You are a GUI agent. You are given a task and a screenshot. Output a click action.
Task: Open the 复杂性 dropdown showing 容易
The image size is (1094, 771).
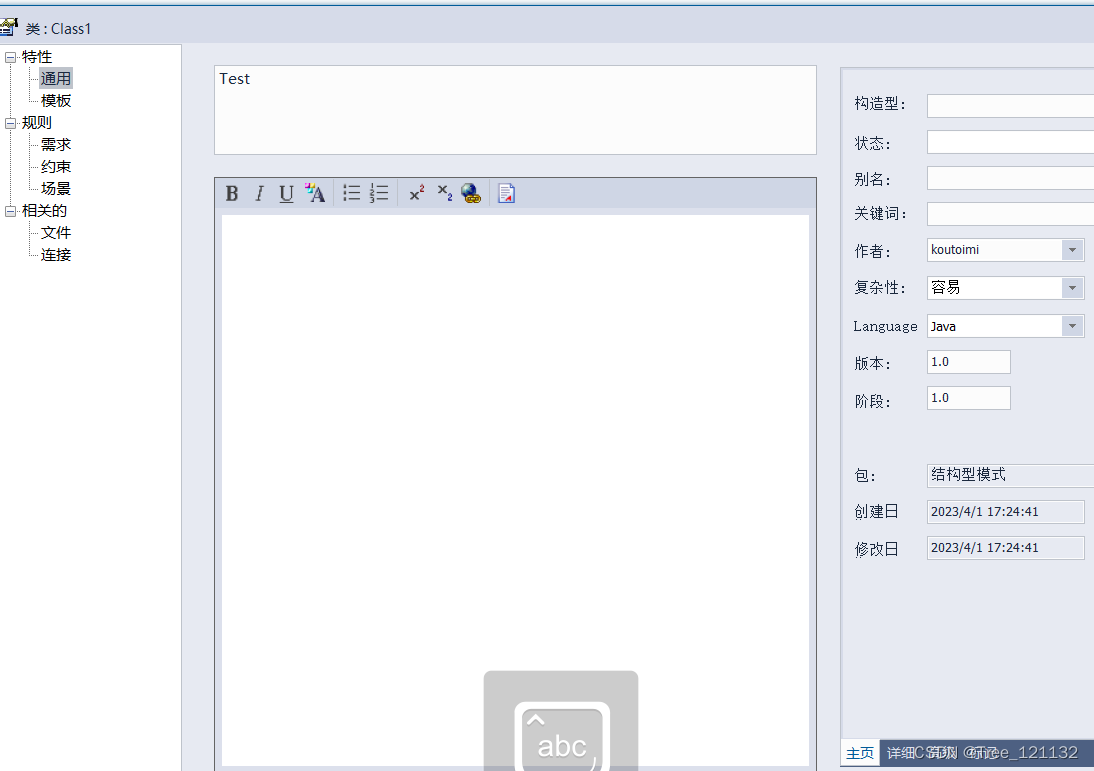[x=1072, y=288]
